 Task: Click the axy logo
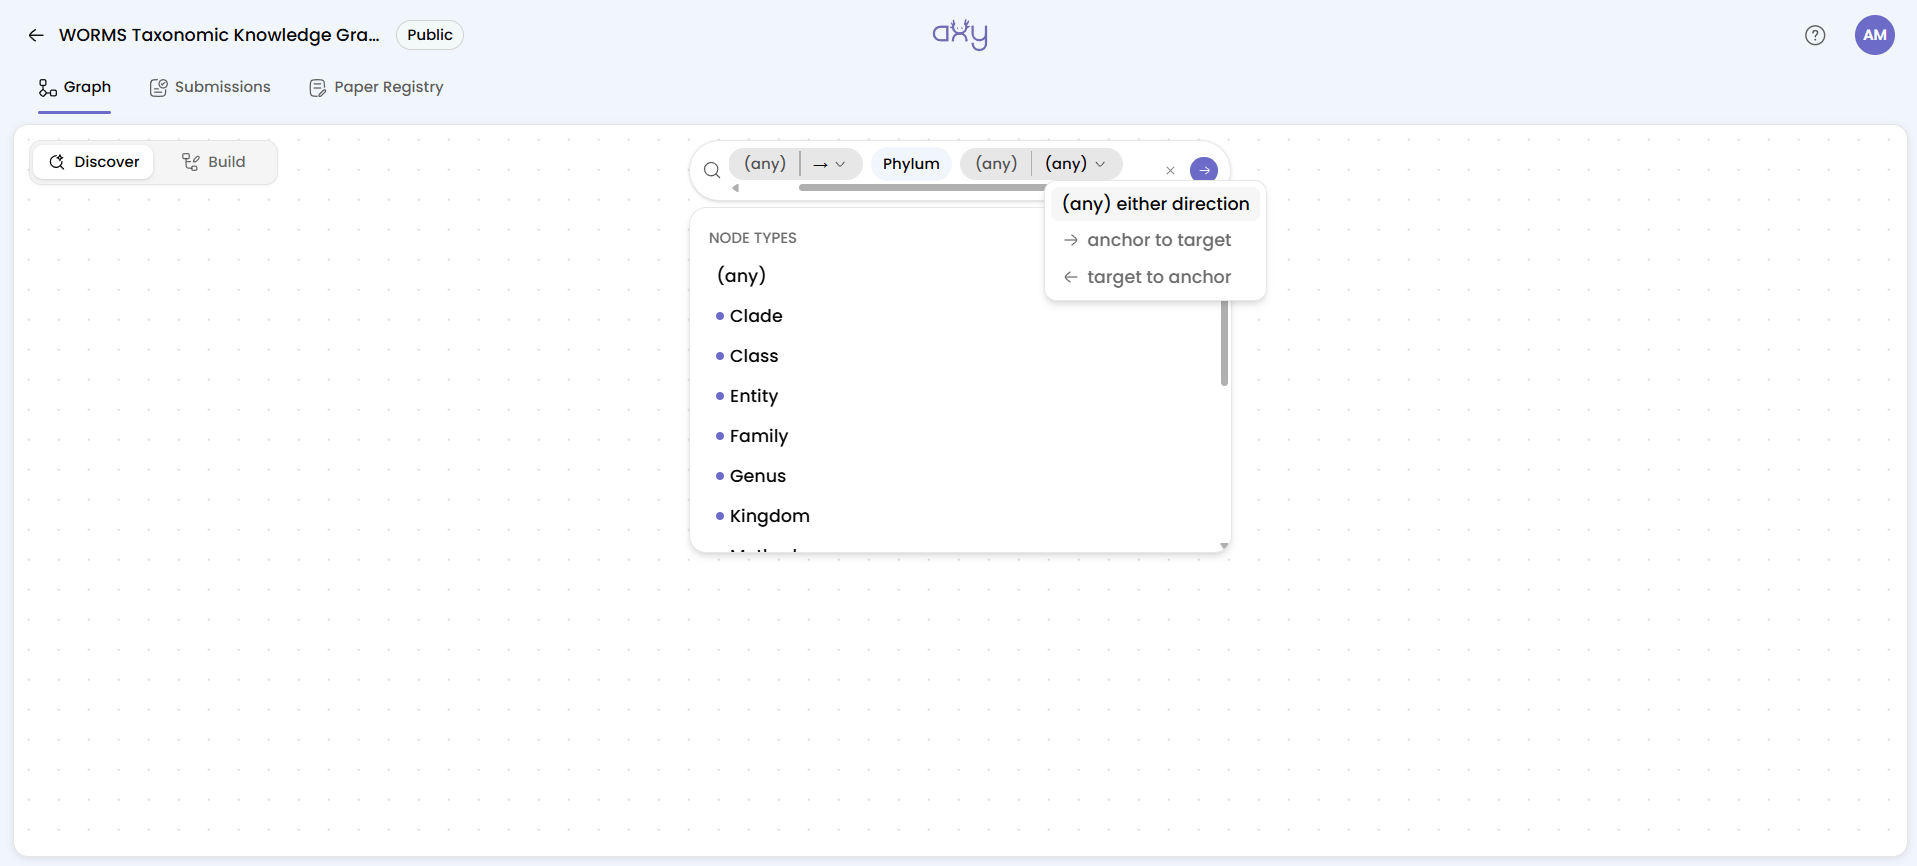(960, 34)
